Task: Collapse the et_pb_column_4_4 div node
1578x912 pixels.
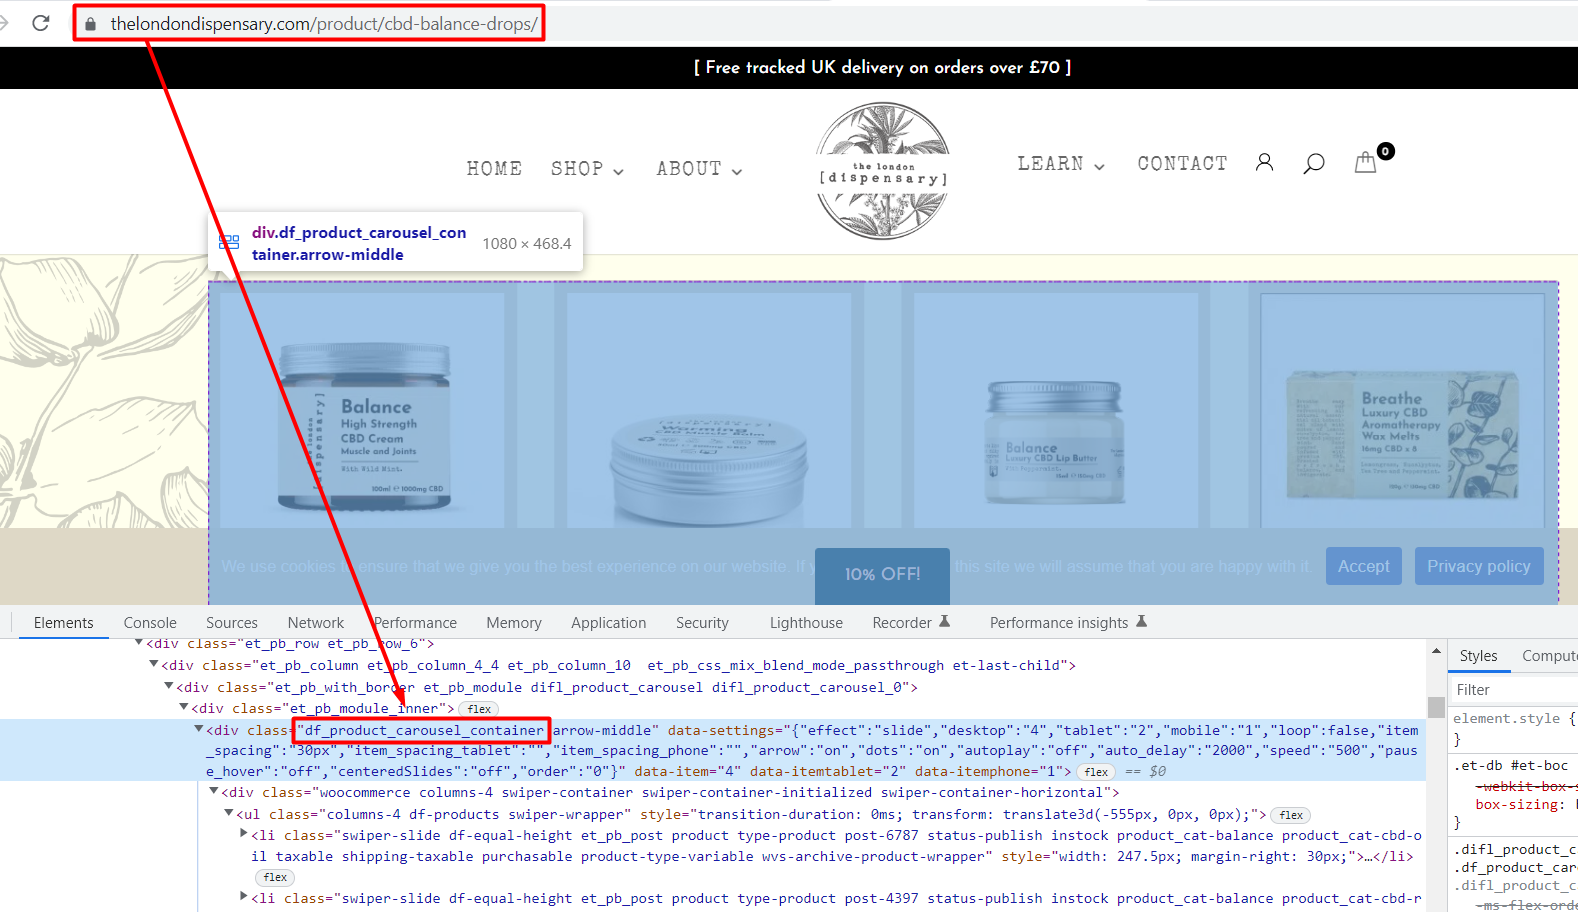Action: [x=154, y=664]
